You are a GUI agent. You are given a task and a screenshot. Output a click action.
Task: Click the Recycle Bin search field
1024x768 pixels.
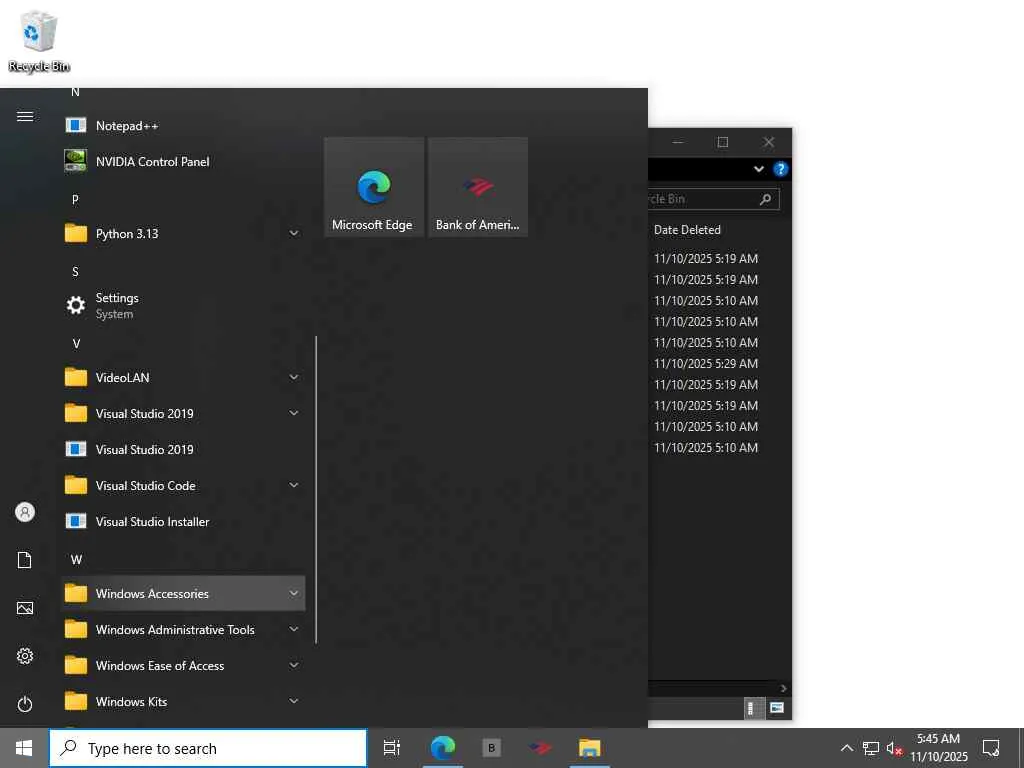pos(714,199)
